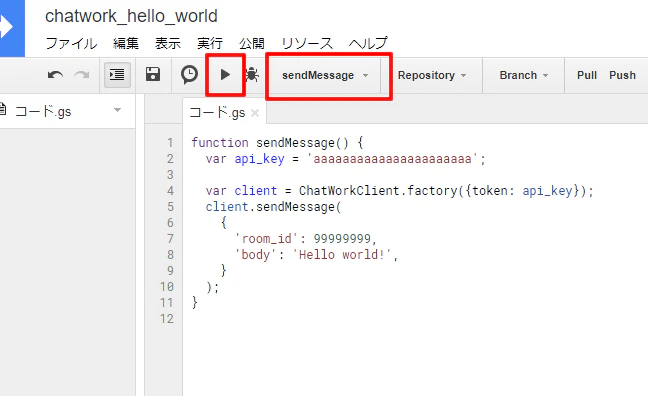Open the リソース menu
The image size is (648, 396).
[307, 43]
